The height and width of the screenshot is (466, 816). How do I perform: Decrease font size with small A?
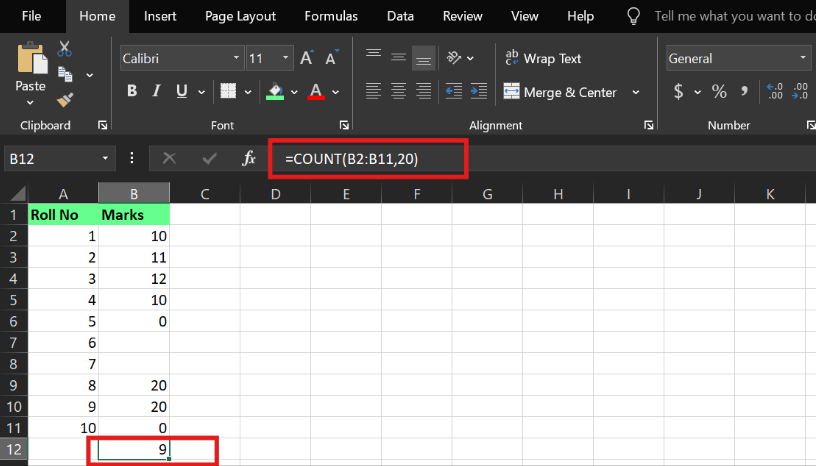click(x=332, y=58)
